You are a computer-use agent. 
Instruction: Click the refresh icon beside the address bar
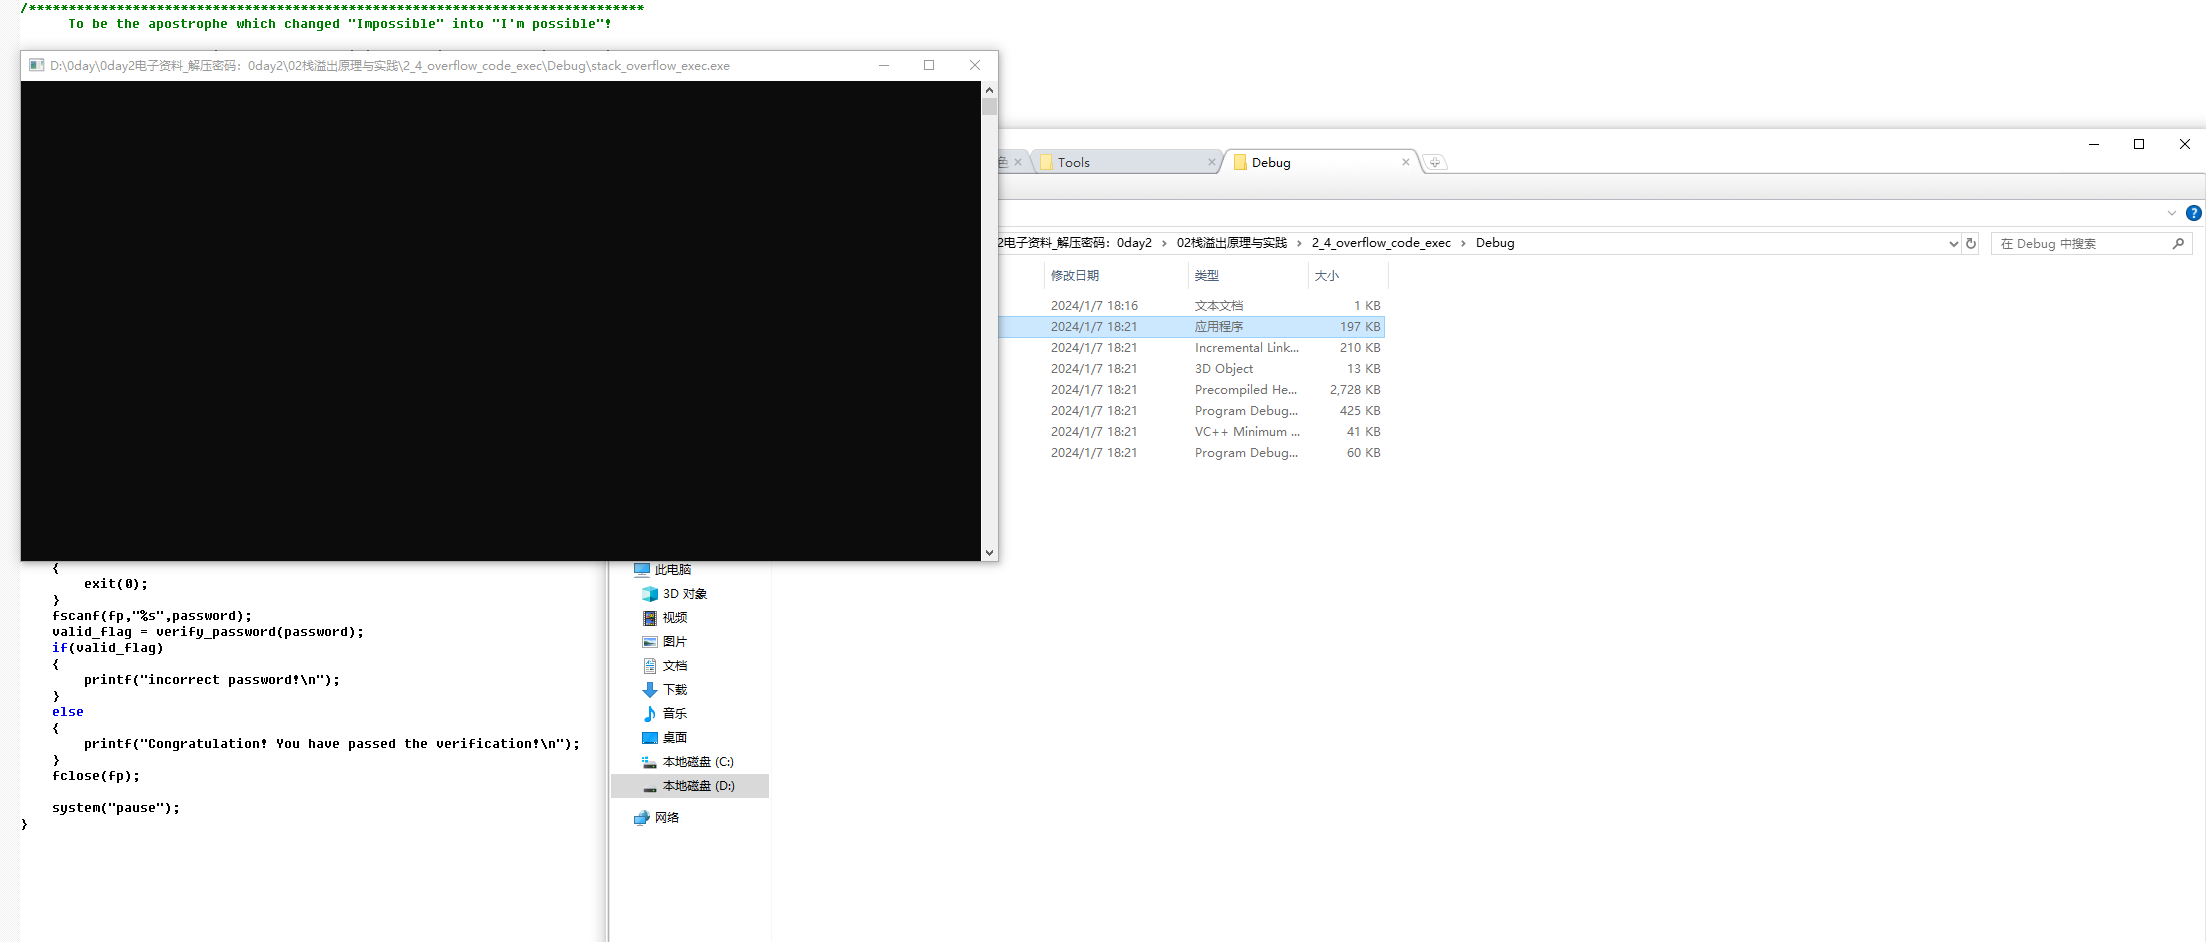1970,243
